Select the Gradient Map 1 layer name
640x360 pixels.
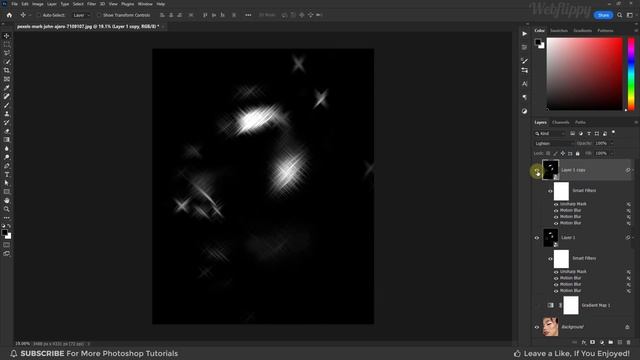[x=596, y=305]
